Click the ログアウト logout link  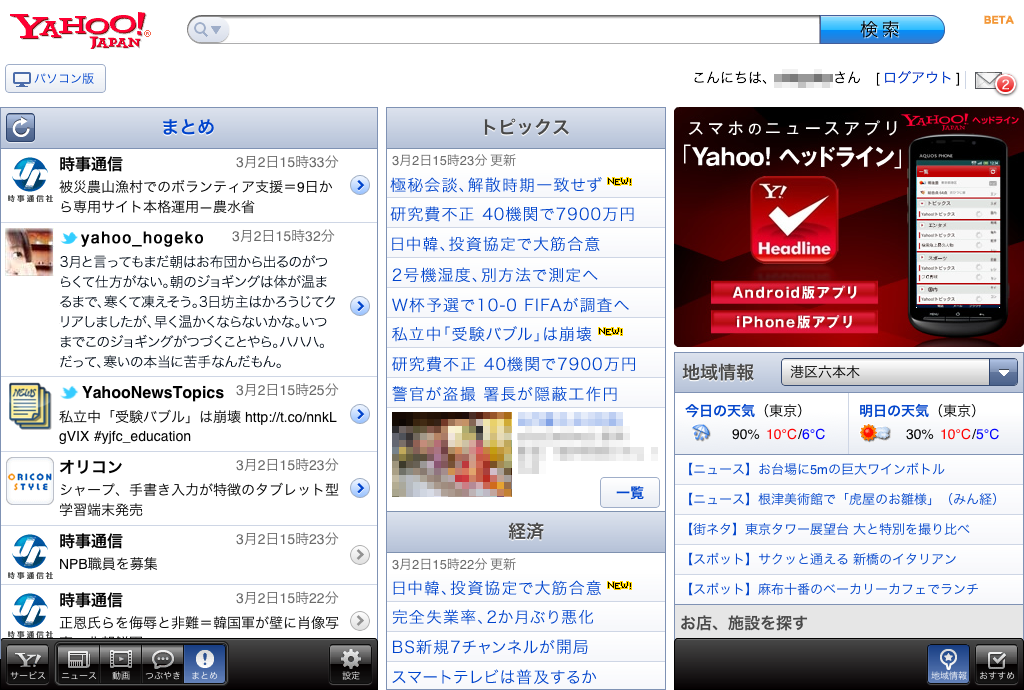917,78
